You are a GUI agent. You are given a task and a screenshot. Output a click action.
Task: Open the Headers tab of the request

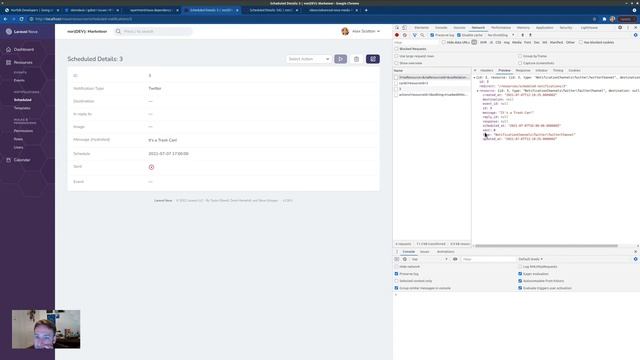tap(487, 71)
